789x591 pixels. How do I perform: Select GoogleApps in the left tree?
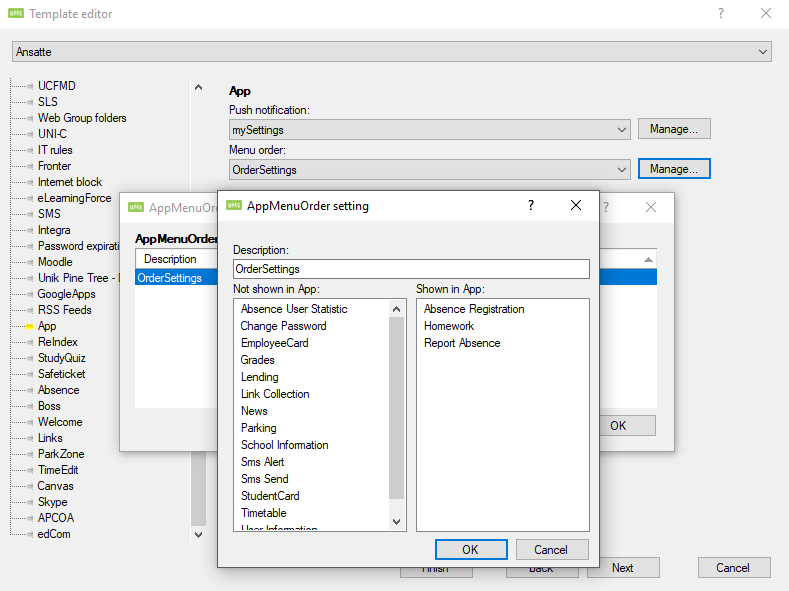(66, 294)
